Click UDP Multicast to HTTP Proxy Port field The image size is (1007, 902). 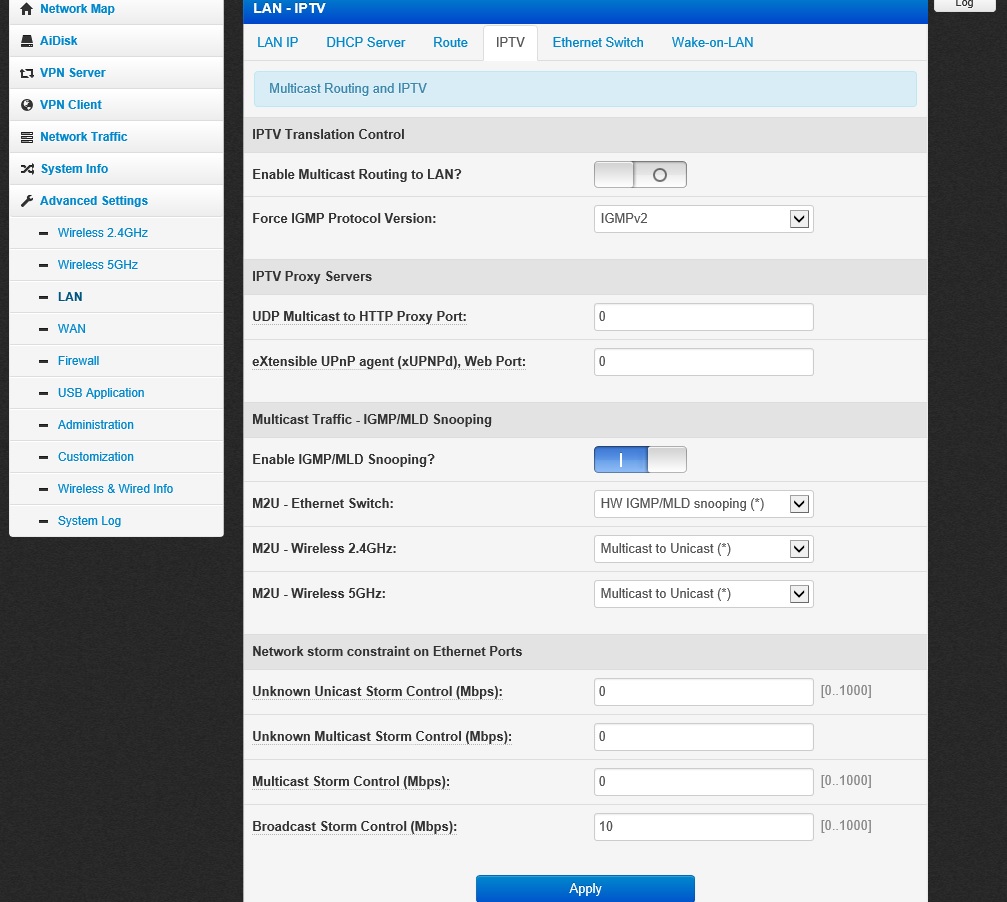703,317
